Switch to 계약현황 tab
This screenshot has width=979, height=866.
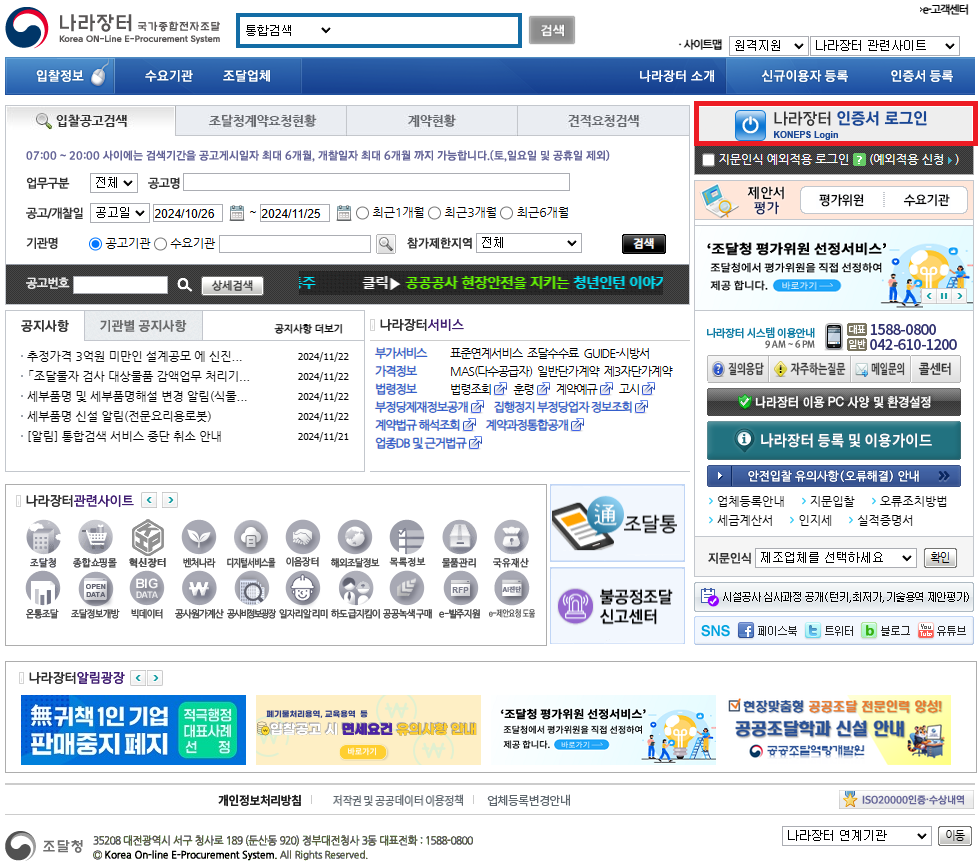432,121
